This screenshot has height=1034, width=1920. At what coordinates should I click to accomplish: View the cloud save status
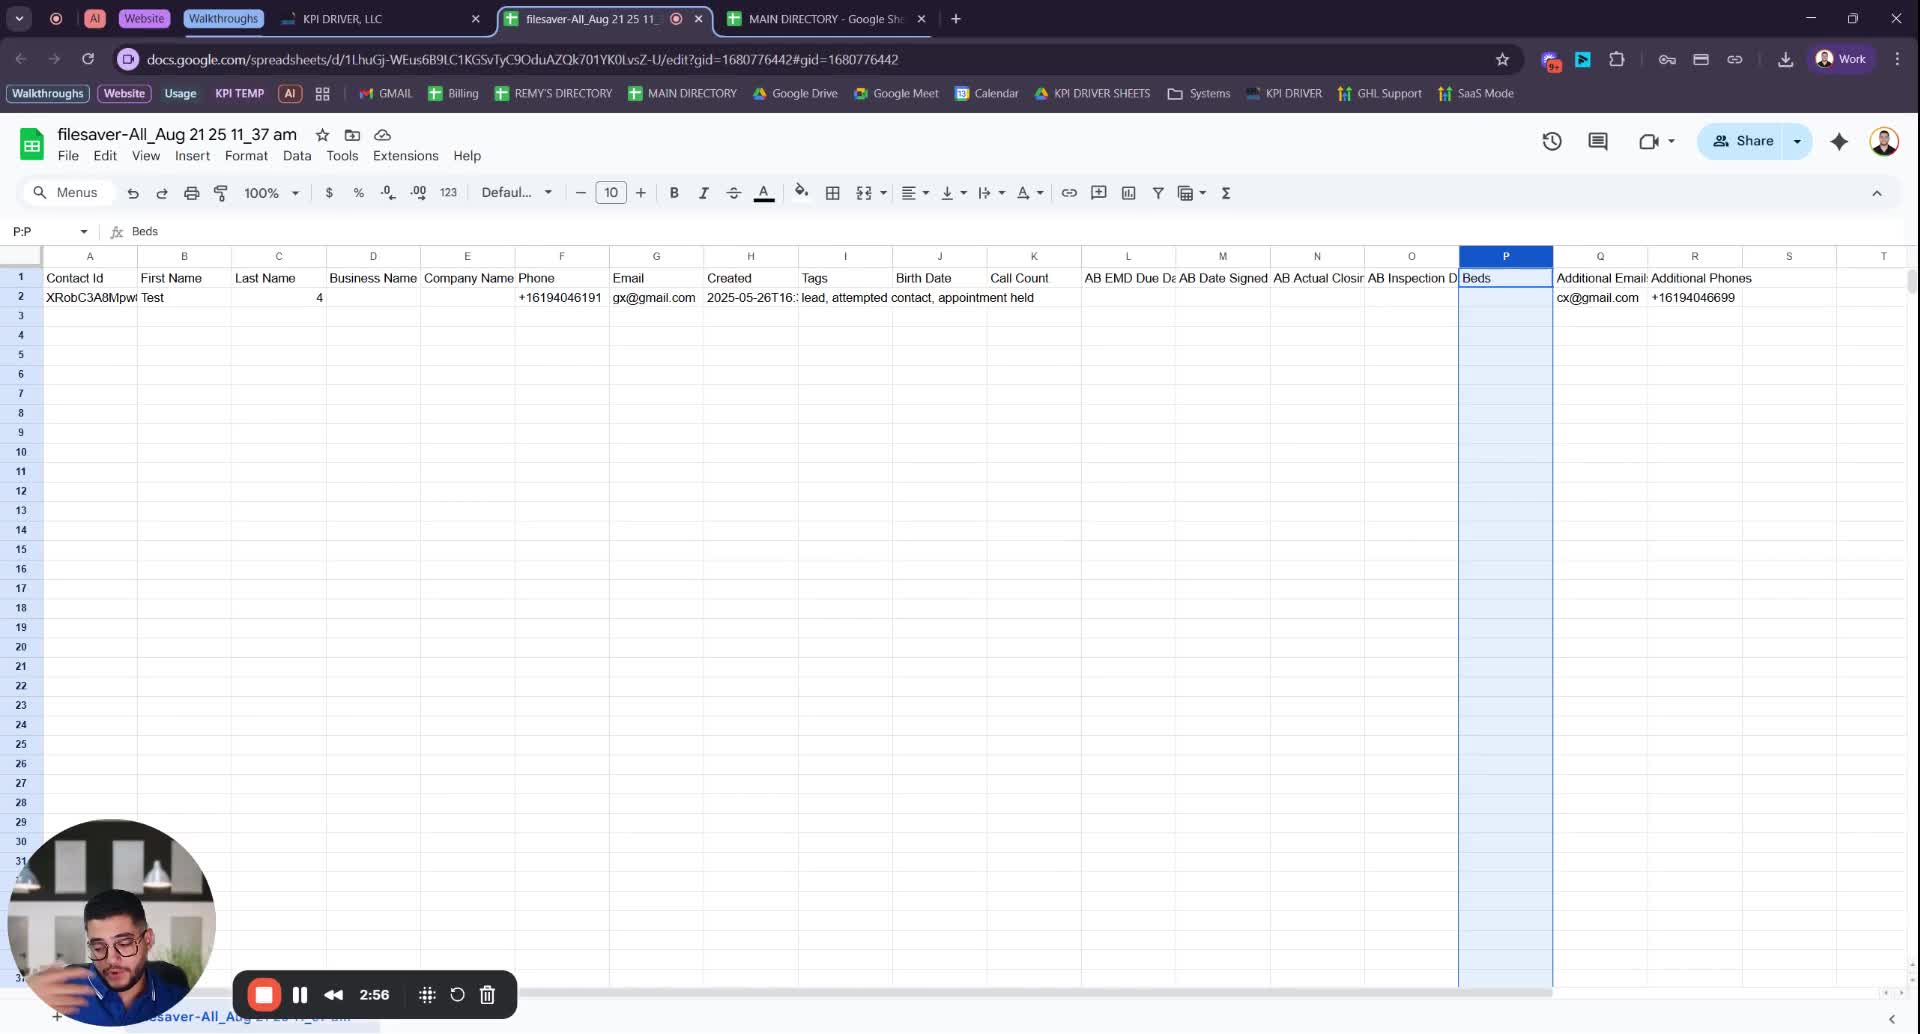(382, 135)
